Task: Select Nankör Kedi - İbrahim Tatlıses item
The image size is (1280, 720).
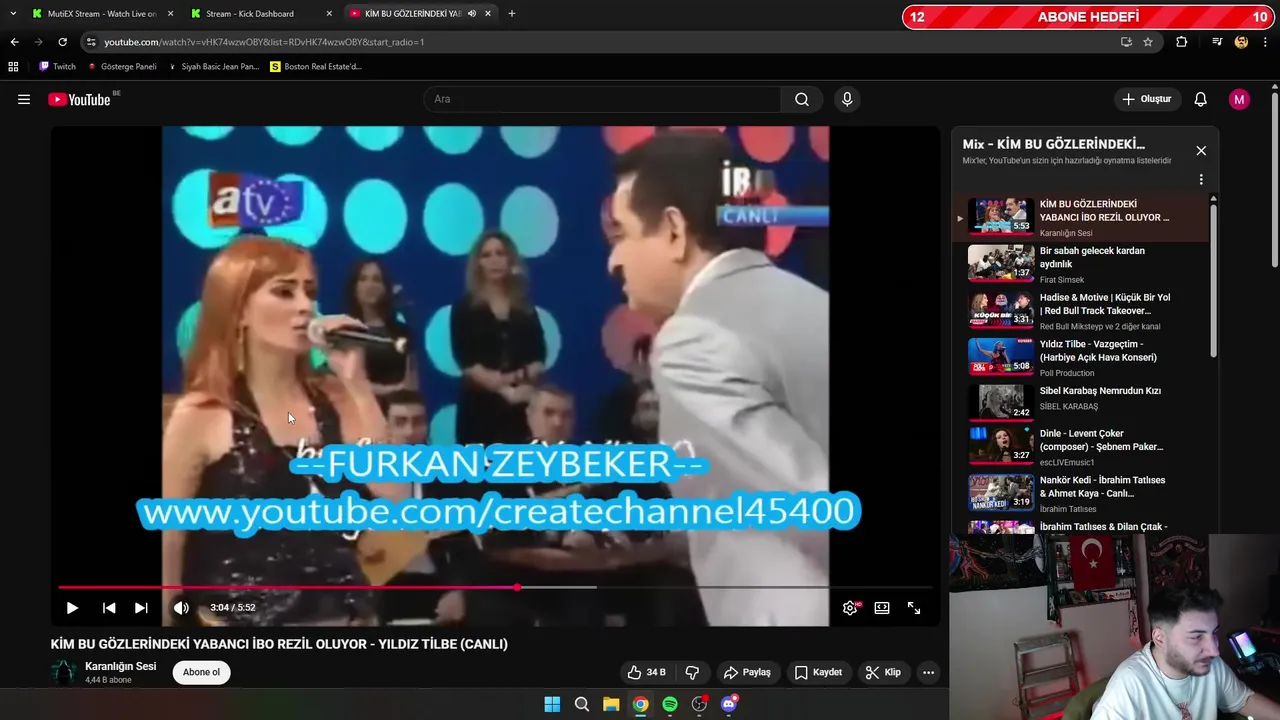Action: pyautogui.click(x=1080, y=494)
